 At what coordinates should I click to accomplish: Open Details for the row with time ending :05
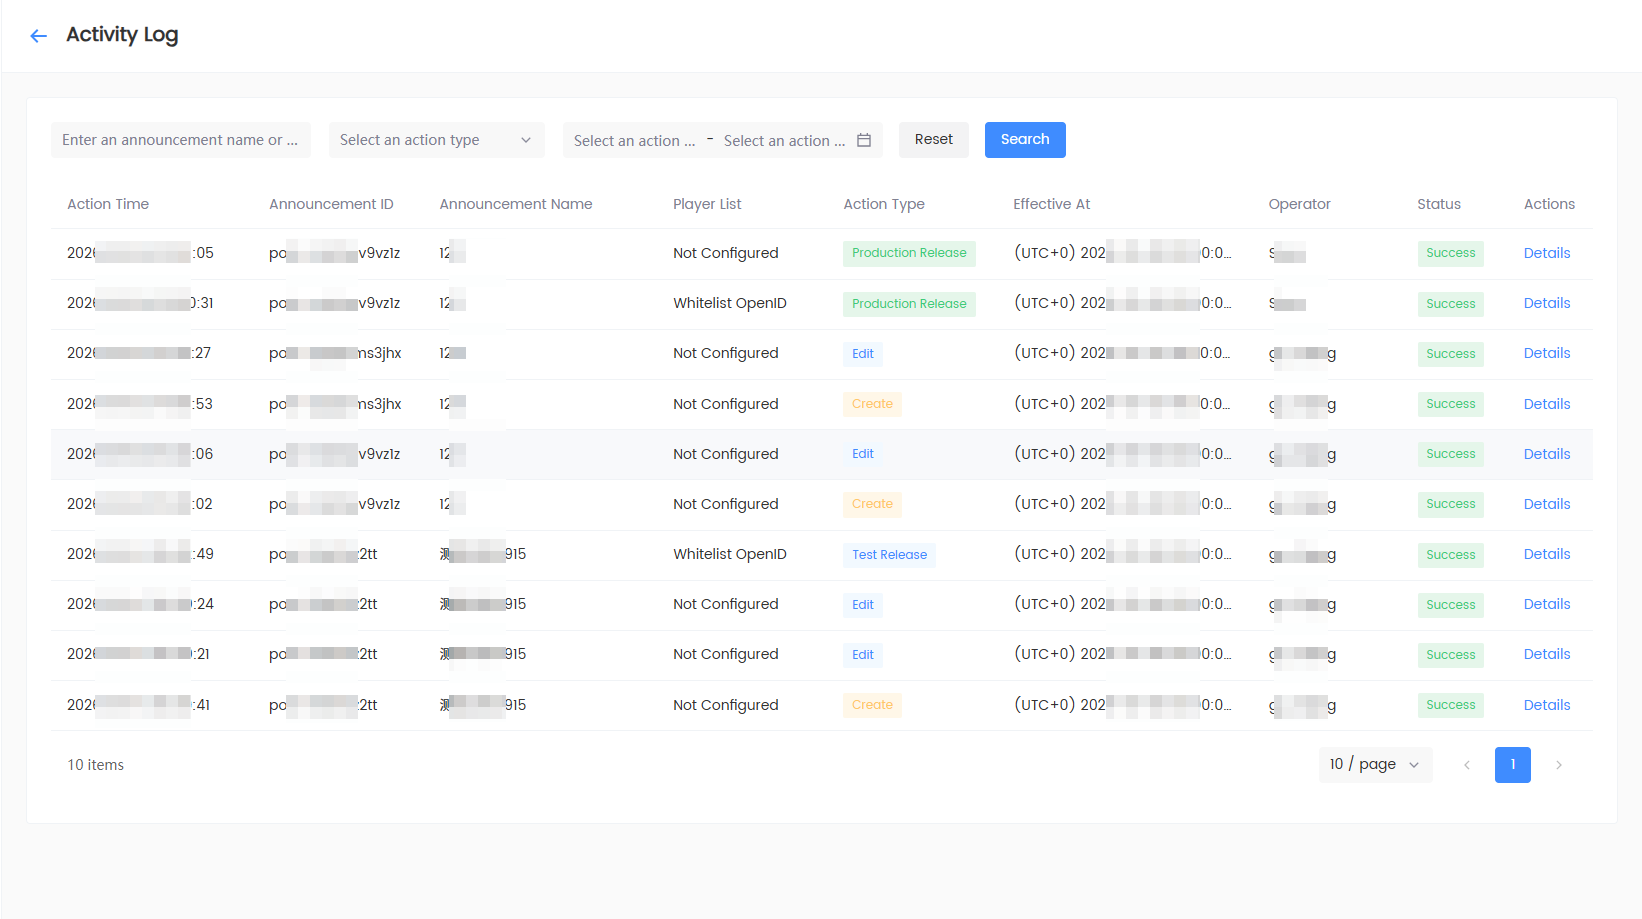click(1547, 253)
